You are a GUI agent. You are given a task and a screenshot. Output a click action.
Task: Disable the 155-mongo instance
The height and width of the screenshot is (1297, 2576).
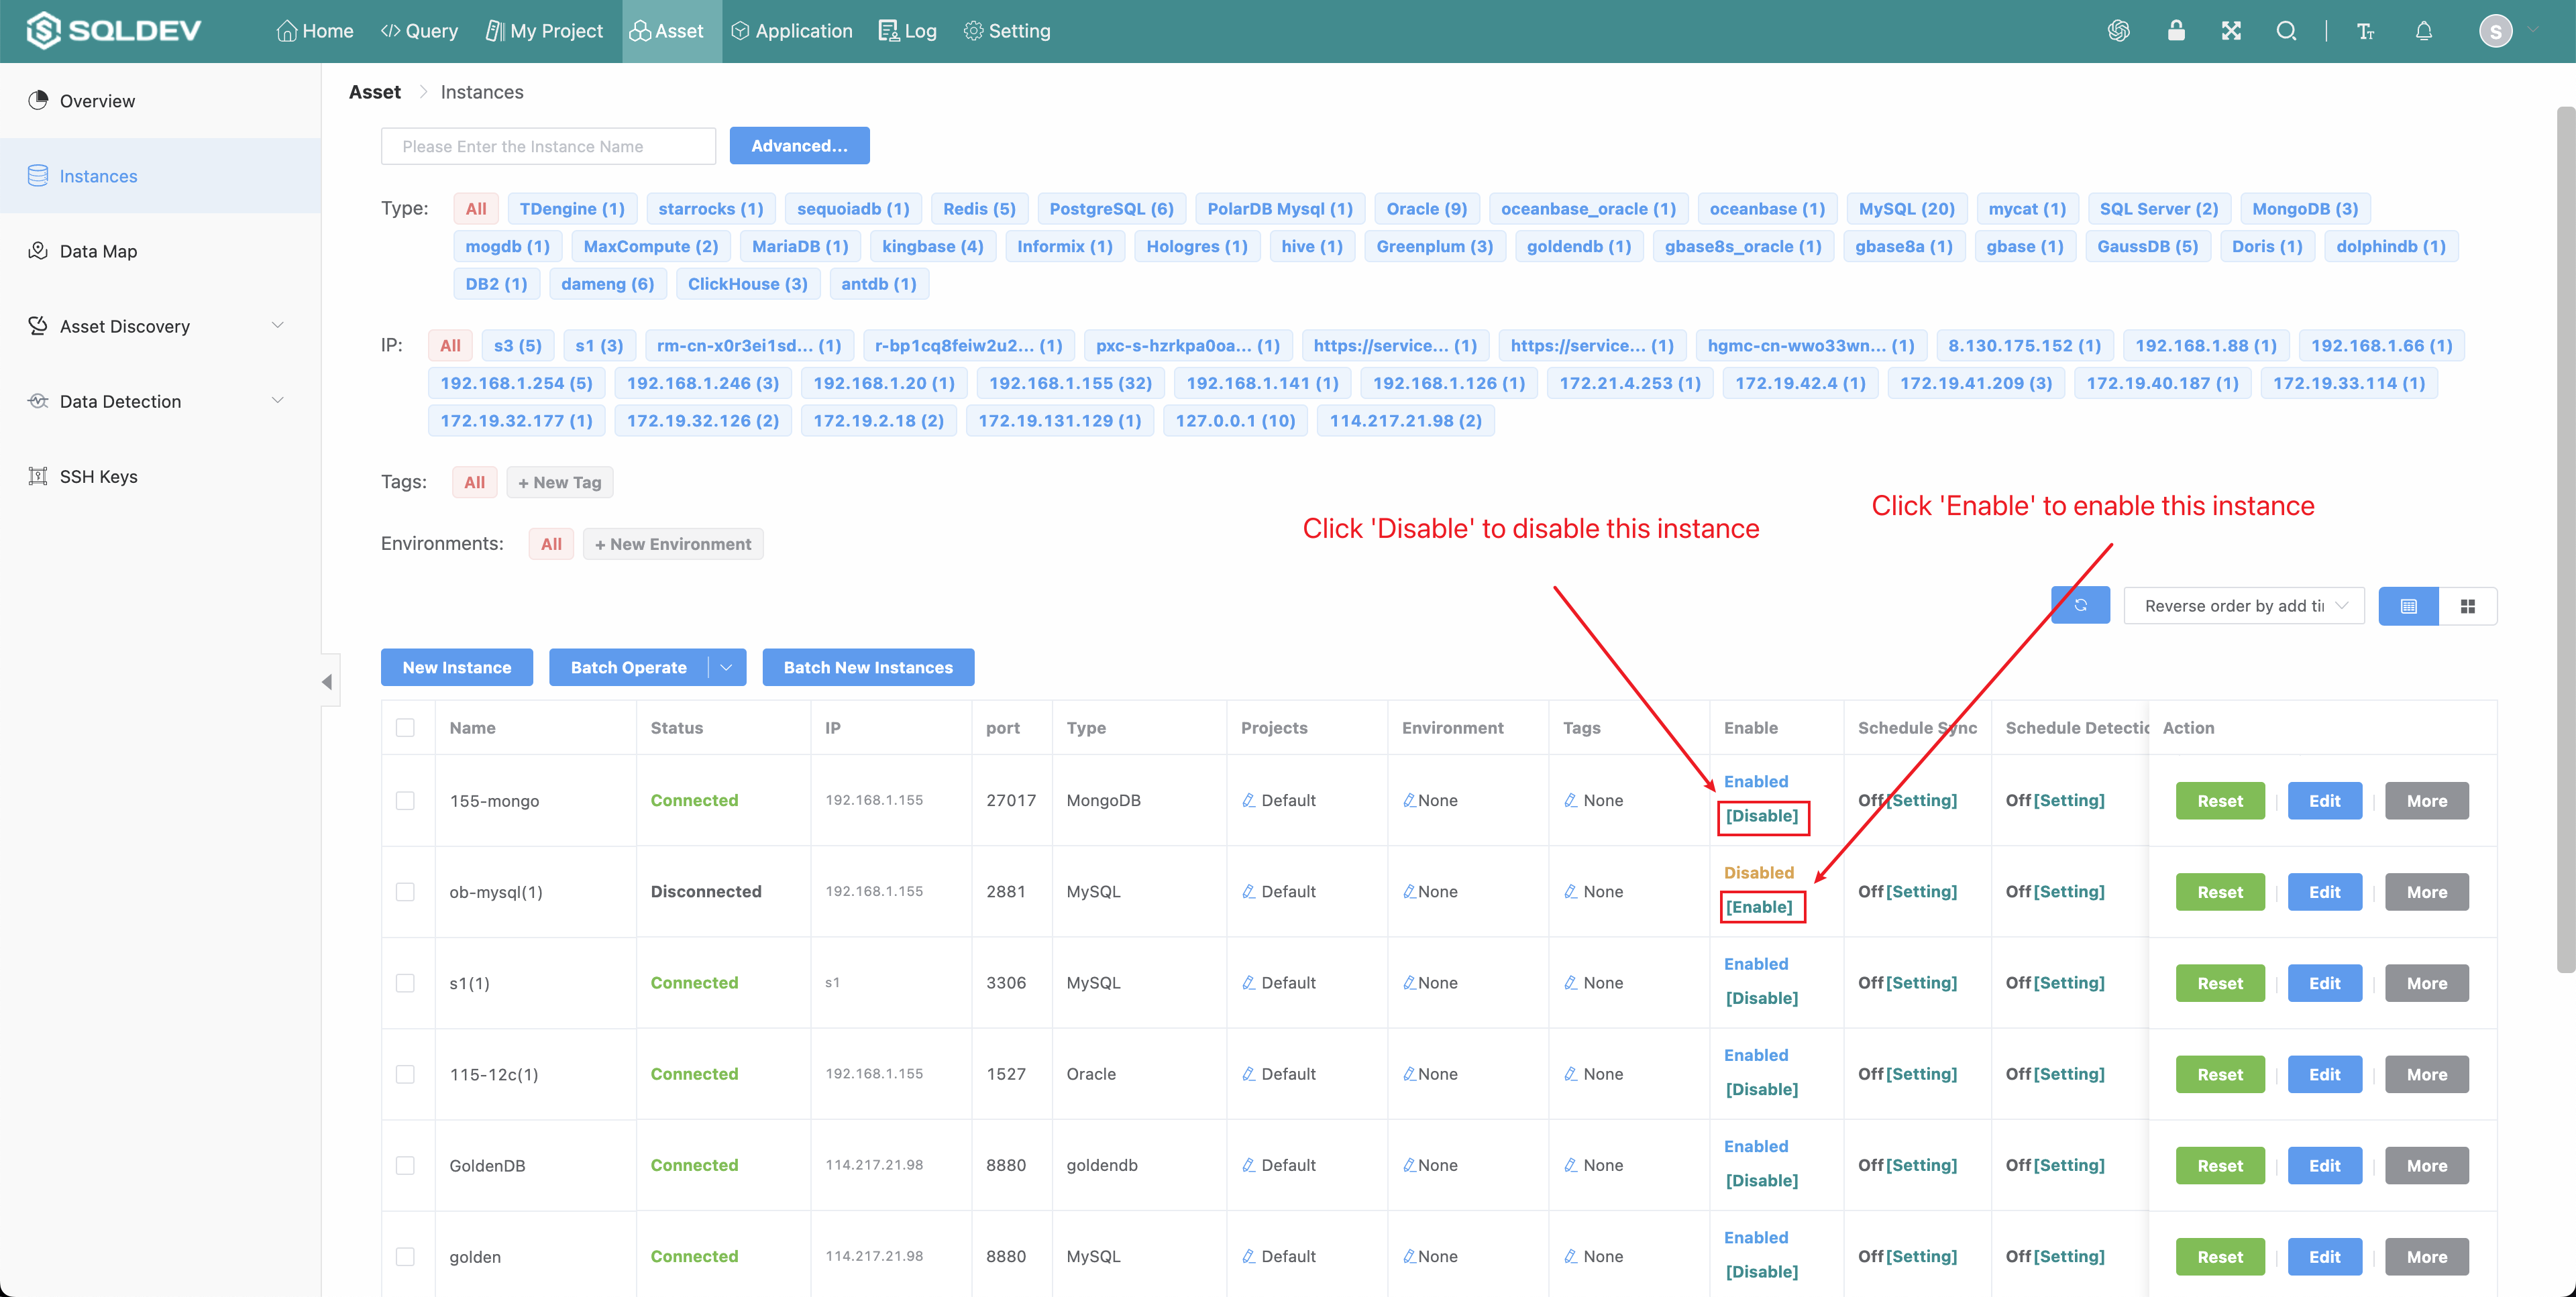[1762, 816]
